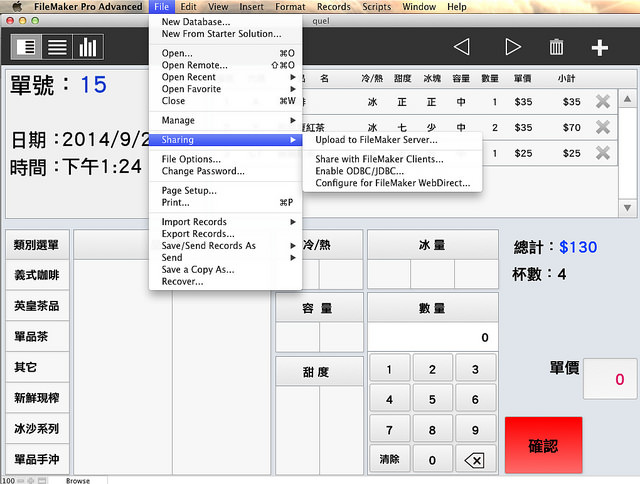Select Recover menu item
Image resolution: width=640 pixels, height=484 pixels.
coord(225,281)
